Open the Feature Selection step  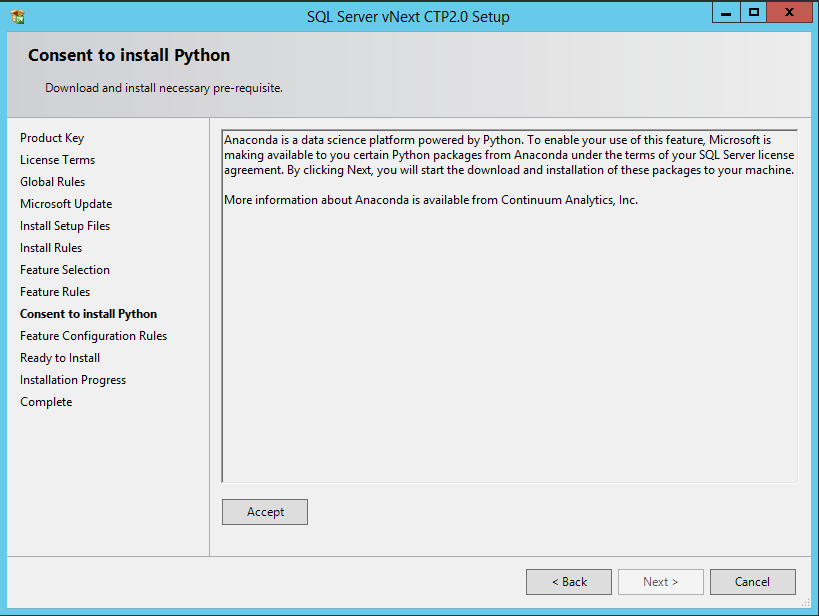65,270
